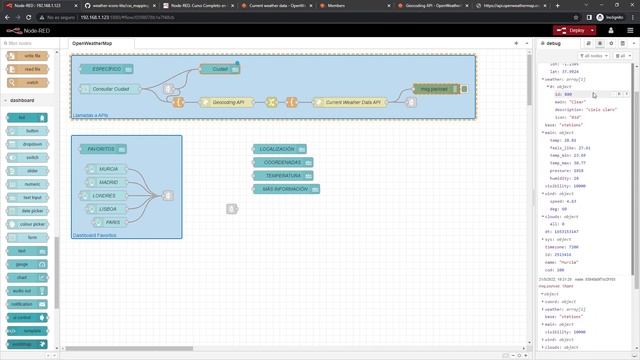
Task: Select the dashboard ui control palette node
Action: (x=28, y=318)
